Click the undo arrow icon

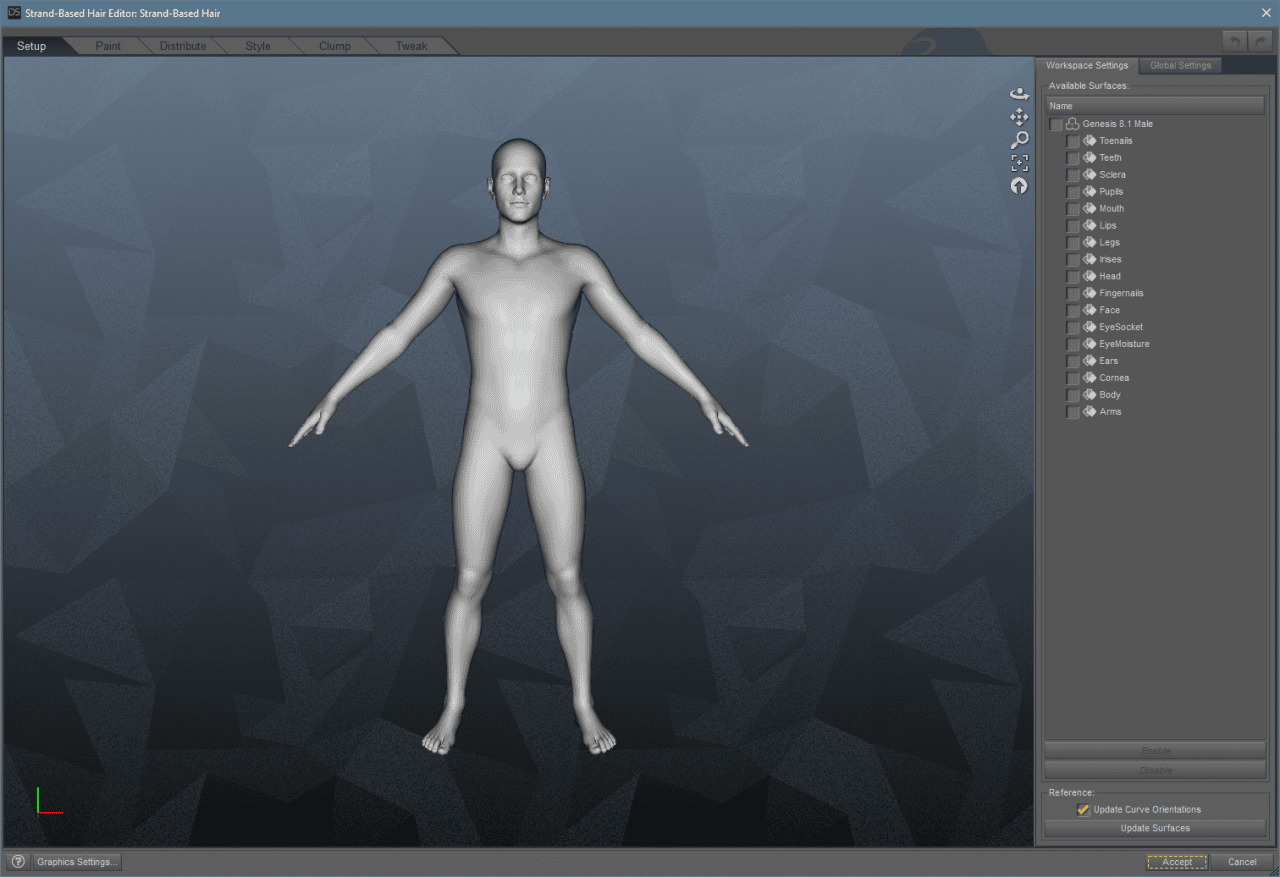coord(1234,41)
